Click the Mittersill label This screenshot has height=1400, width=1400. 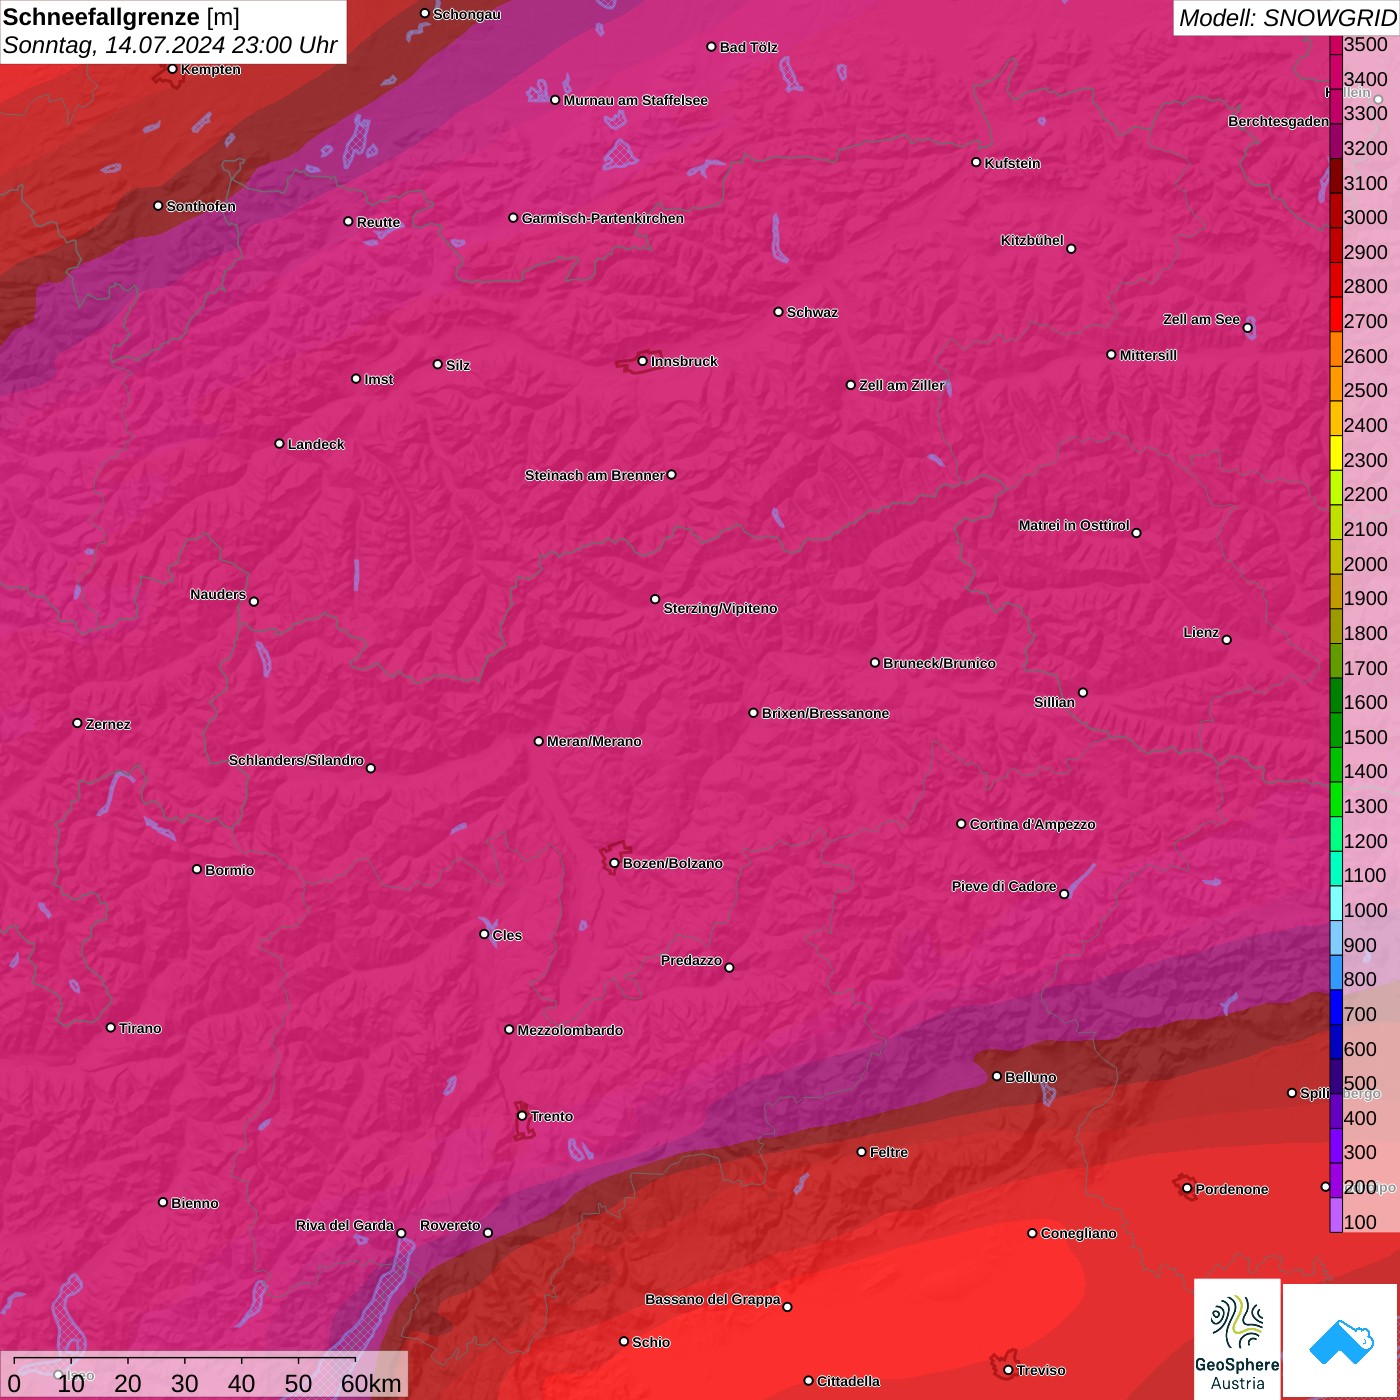pyautogui.click(x=1148, y=355)
